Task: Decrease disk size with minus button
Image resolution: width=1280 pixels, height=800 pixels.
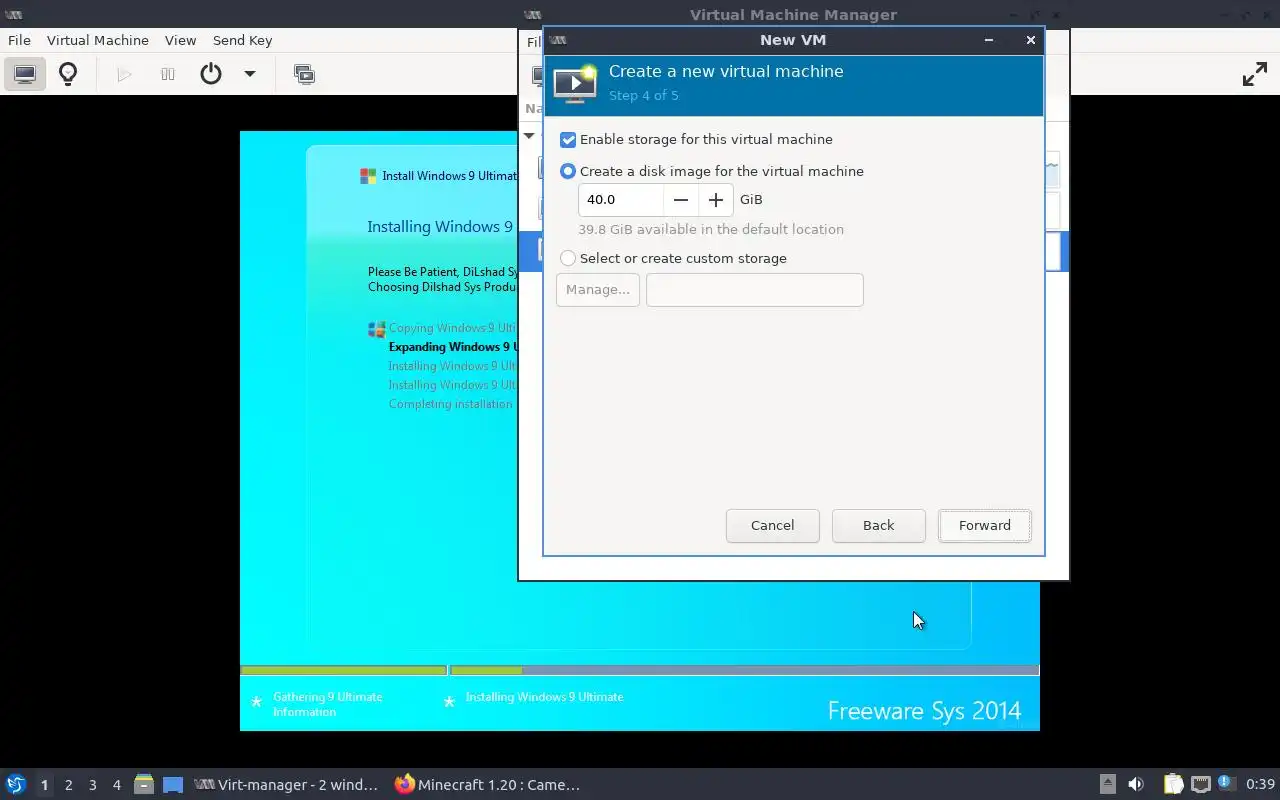Action: pyautogui.click(x=681, y=200)
